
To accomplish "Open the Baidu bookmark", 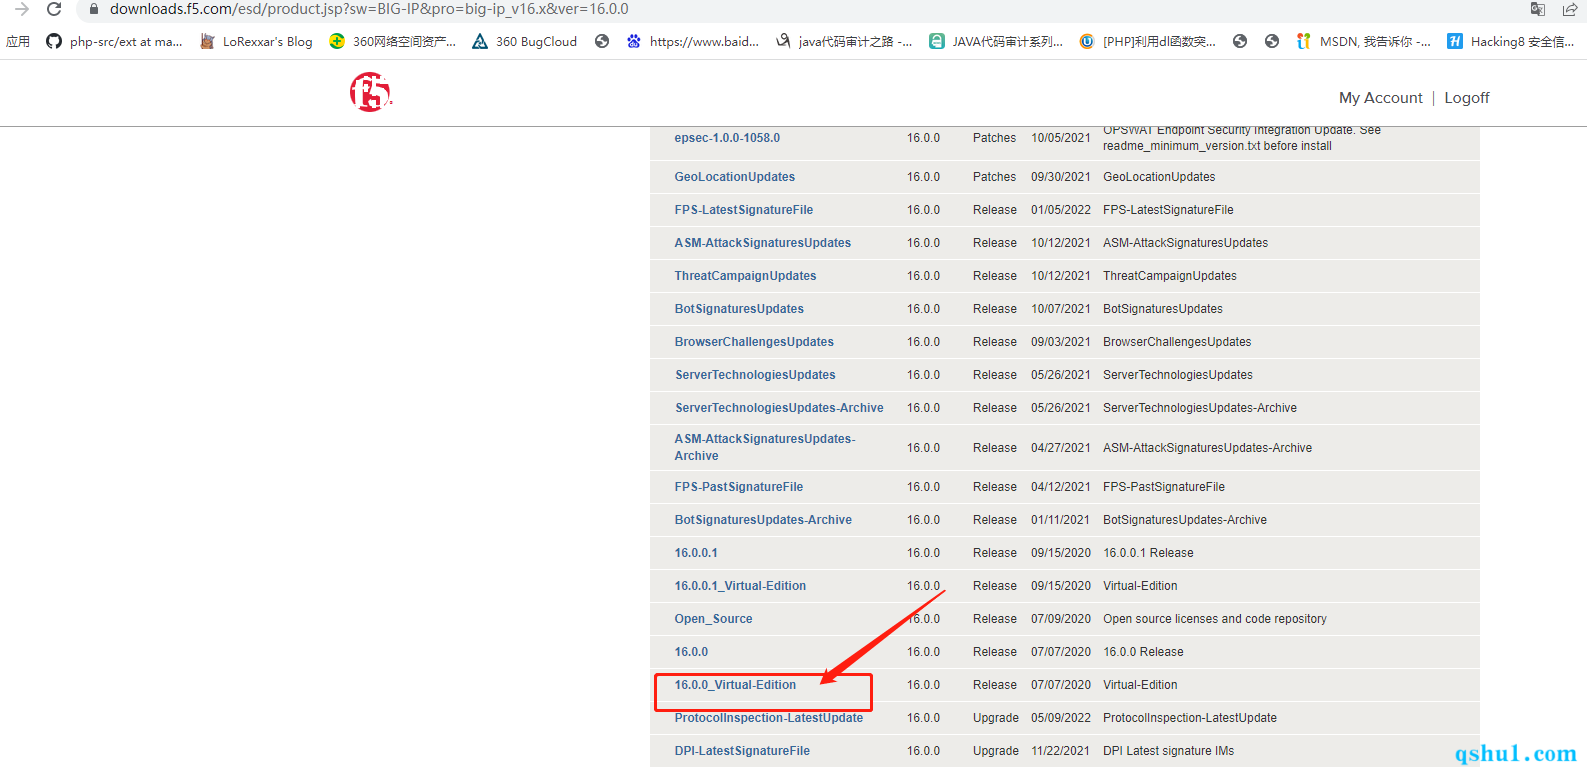I will 692,42.
